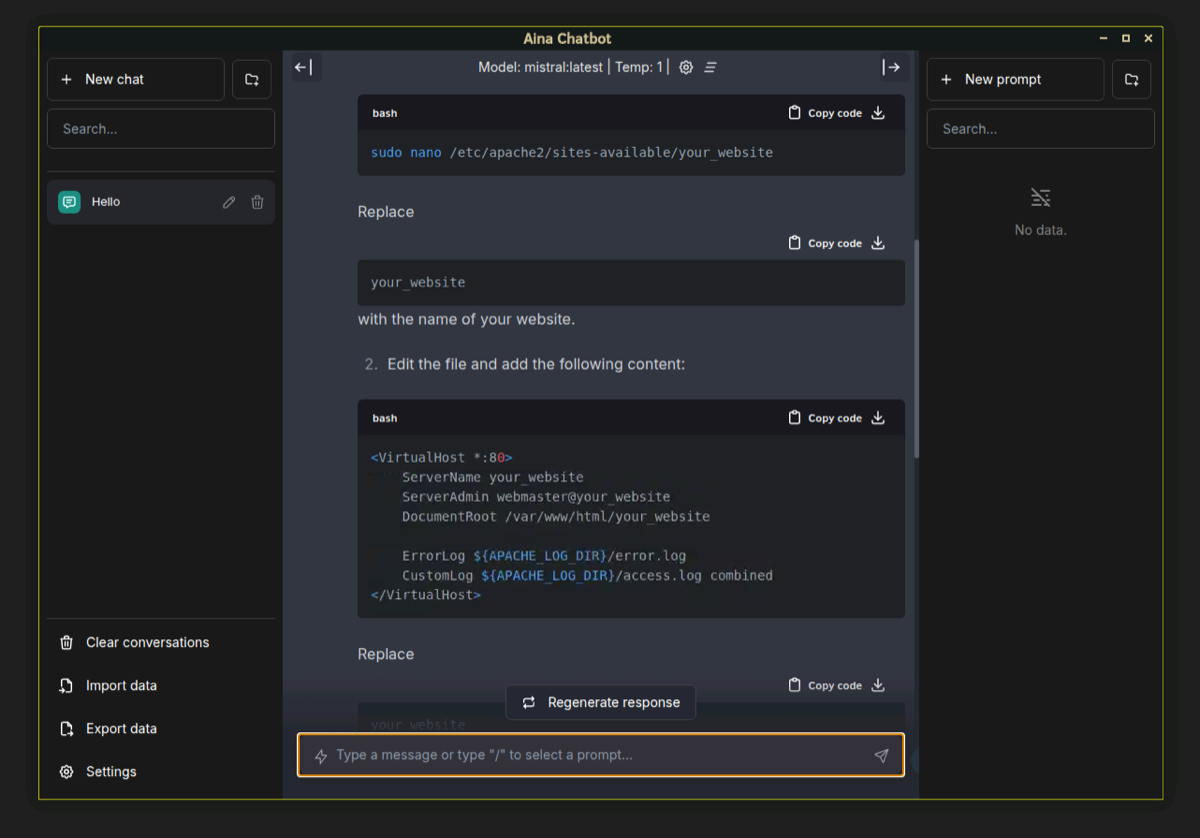Select Export data option
The image size is (1200, 838).
[x=121, y=729]
